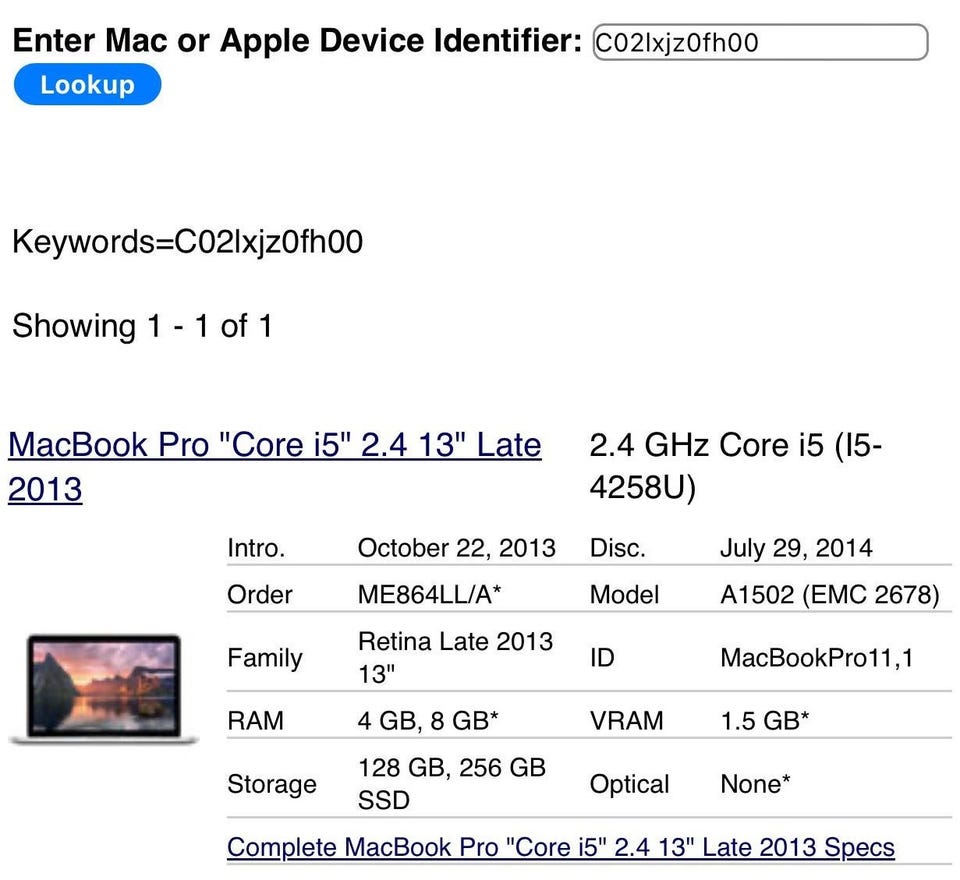
Task: Click the Retina Late 2013 13" family value
Action: (x=455, y=657)
